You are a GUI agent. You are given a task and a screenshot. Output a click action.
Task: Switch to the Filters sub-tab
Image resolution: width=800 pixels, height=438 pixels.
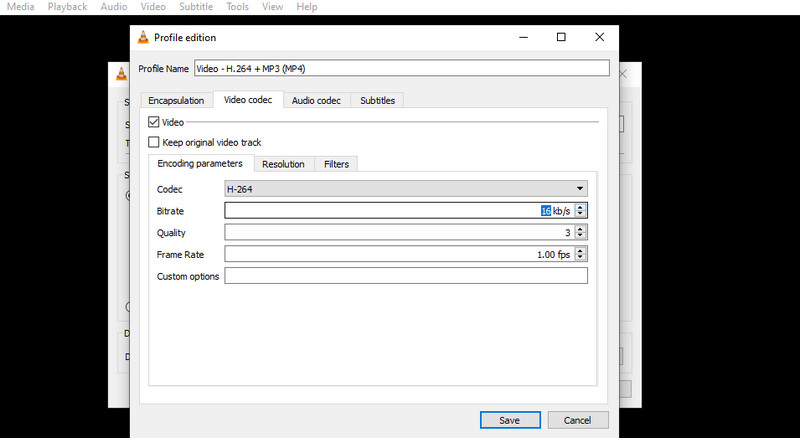[x=336, y=164]
